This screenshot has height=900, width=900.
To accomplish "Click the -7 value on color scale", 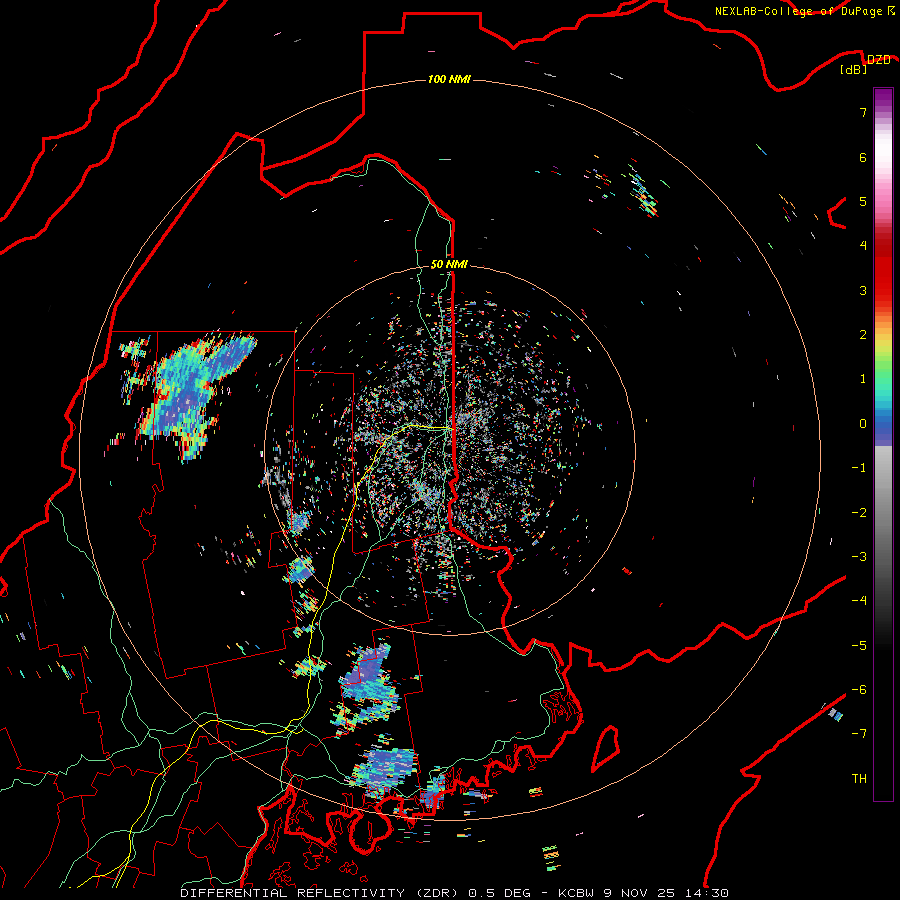I will coord(859,734).
